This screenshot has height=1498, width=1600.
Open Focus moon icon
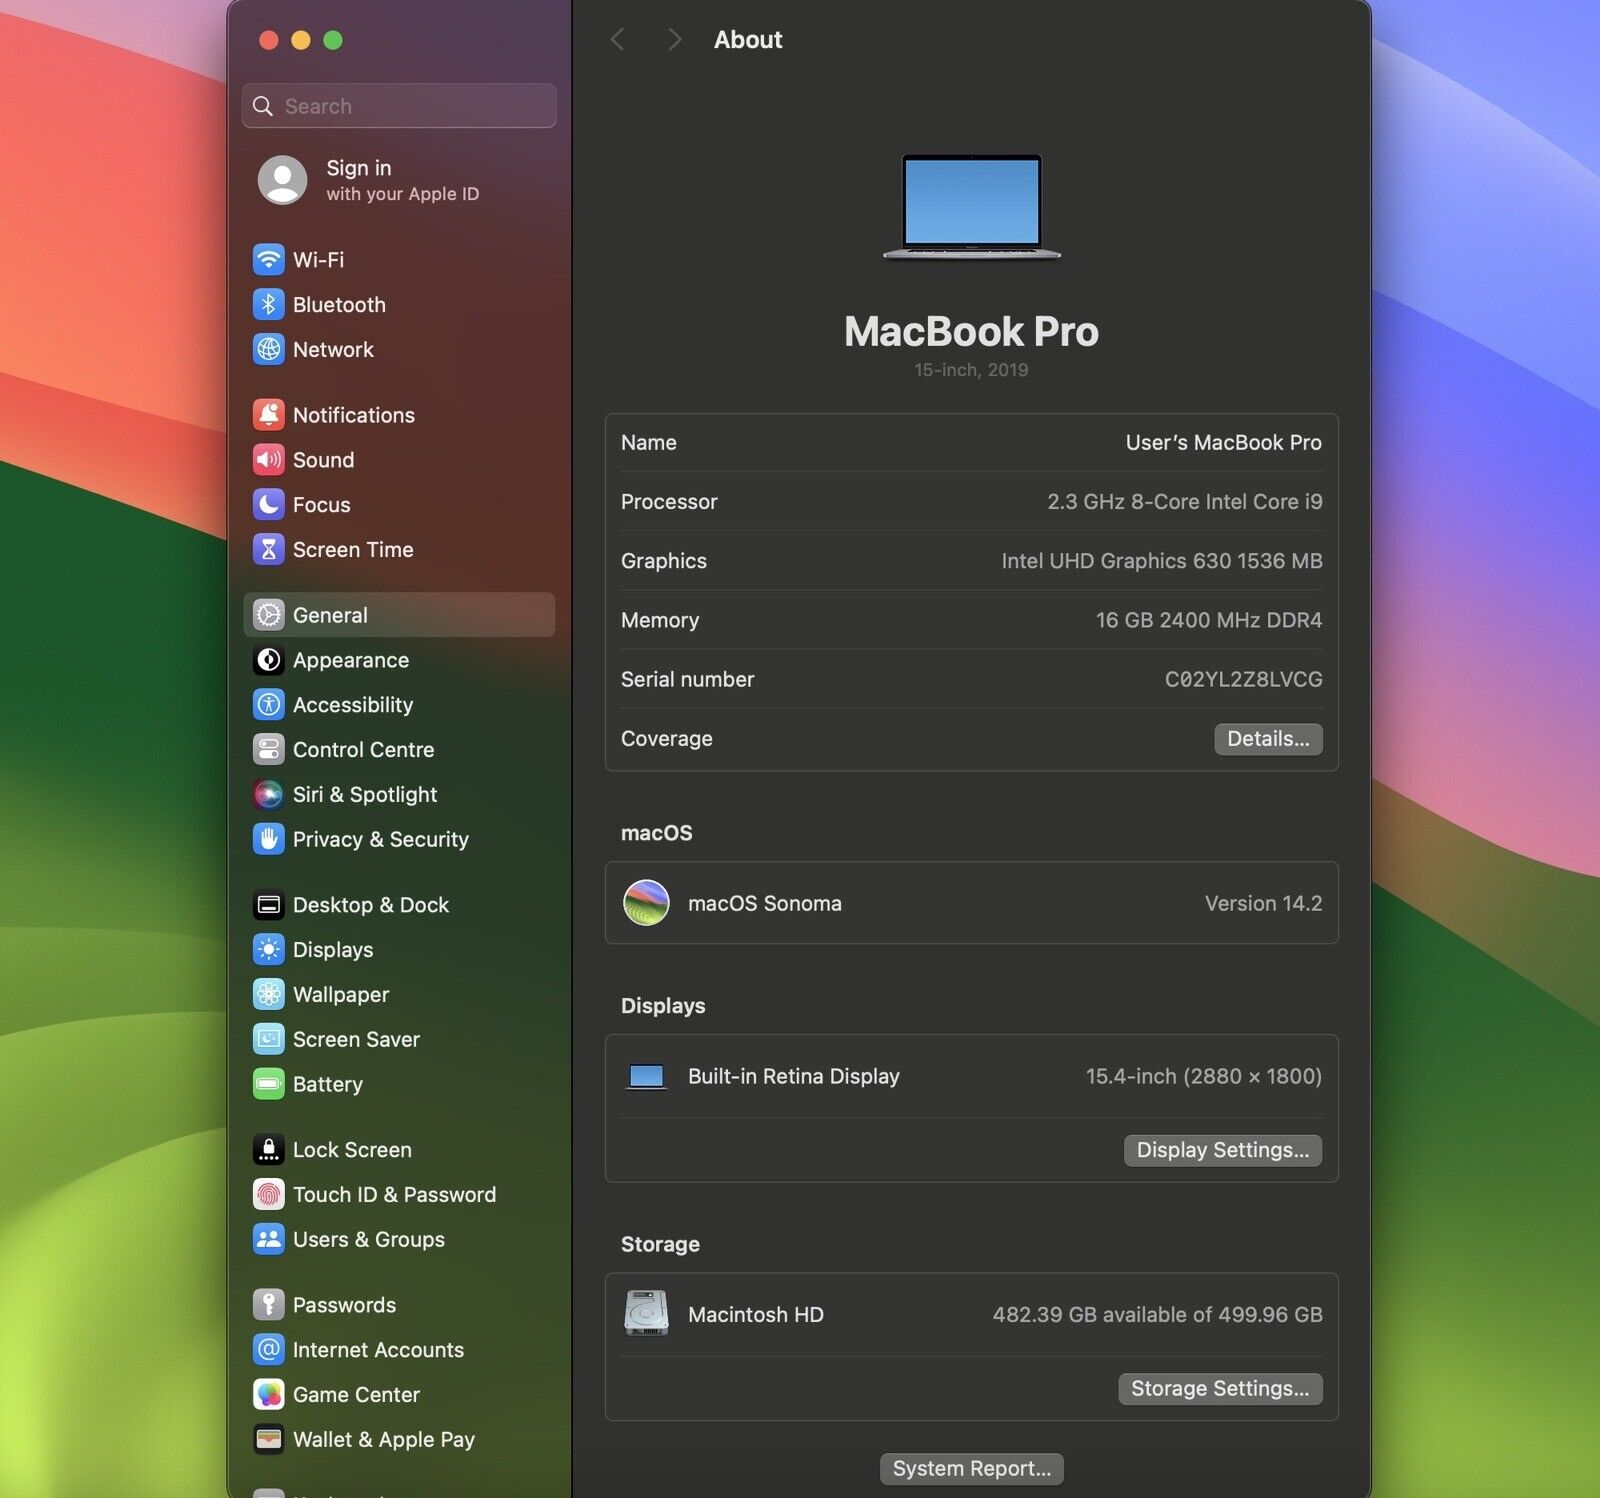(x=268, y=505)
